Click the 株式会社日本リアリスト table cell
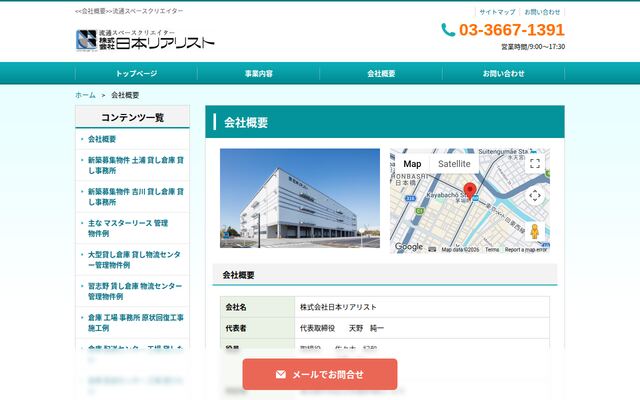The width and height of the screenshot is (640, 400). [422, 307]
